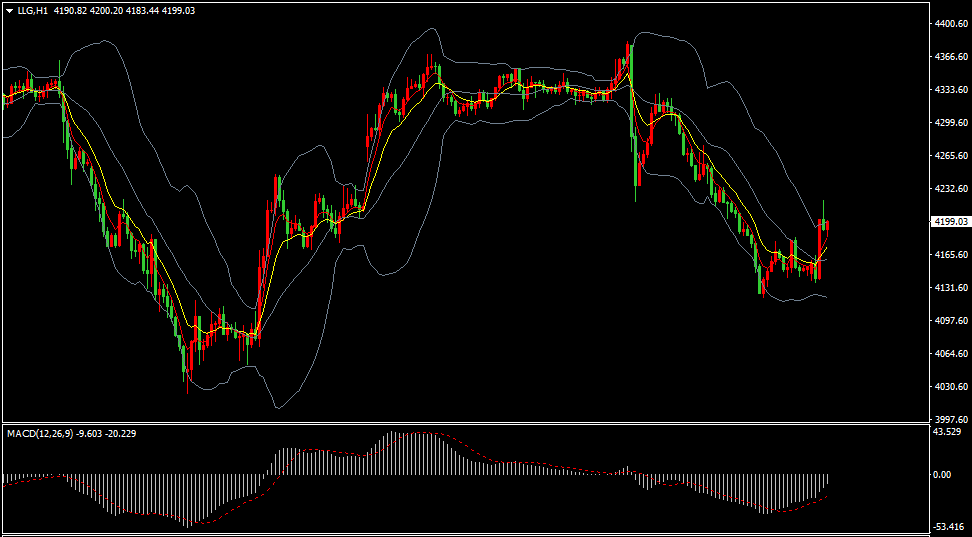Select the lowest candle wick near 4030
Screen dimensions: 972x537
pyautogui.click(x=188, y=379)
